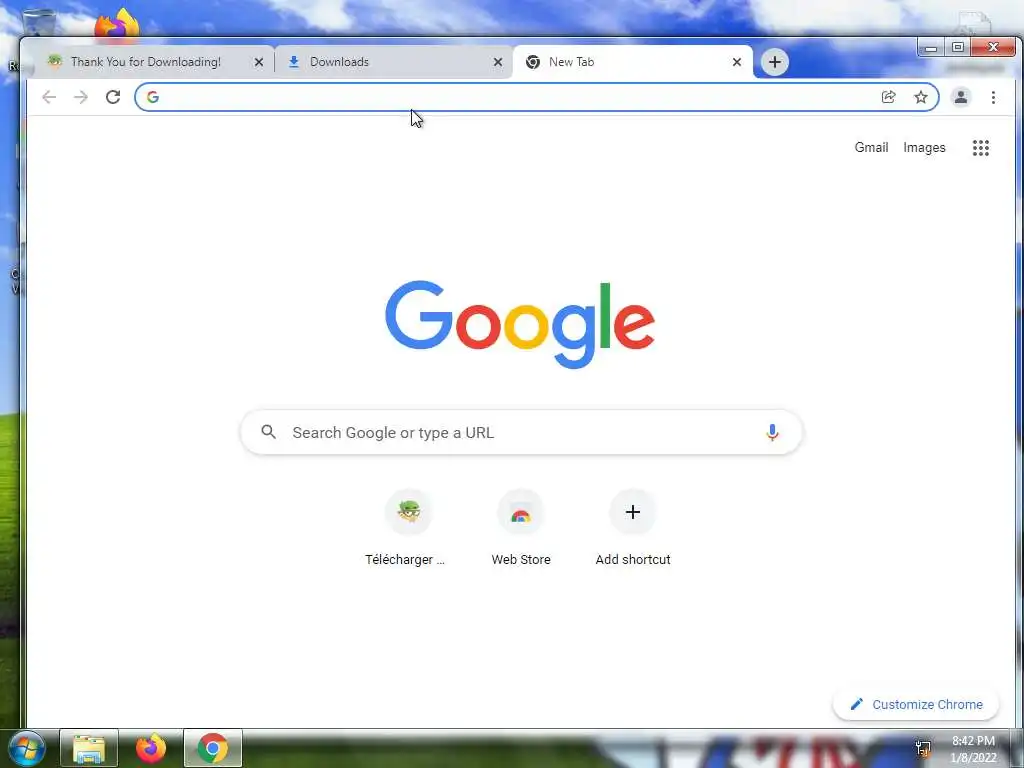Screen dimensions: 1024x768
Task: Open the Gmail link
Action: point(871,148)
